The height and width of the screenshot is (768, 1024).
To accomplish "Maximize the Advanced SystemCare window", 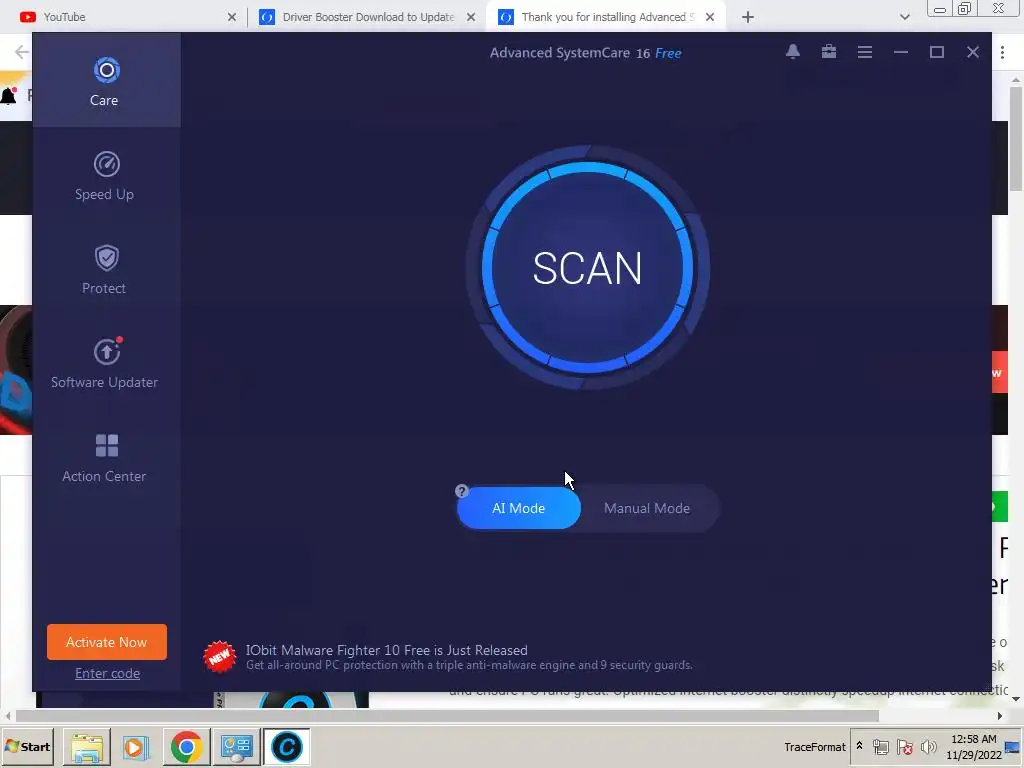I will (936, 52).
